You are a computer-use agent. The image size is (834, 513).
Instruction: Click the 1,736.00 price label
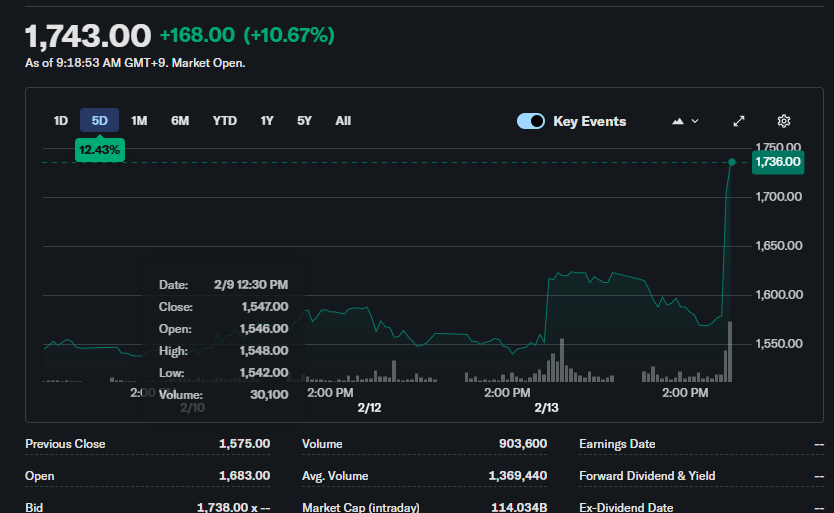tap(778, 162)
